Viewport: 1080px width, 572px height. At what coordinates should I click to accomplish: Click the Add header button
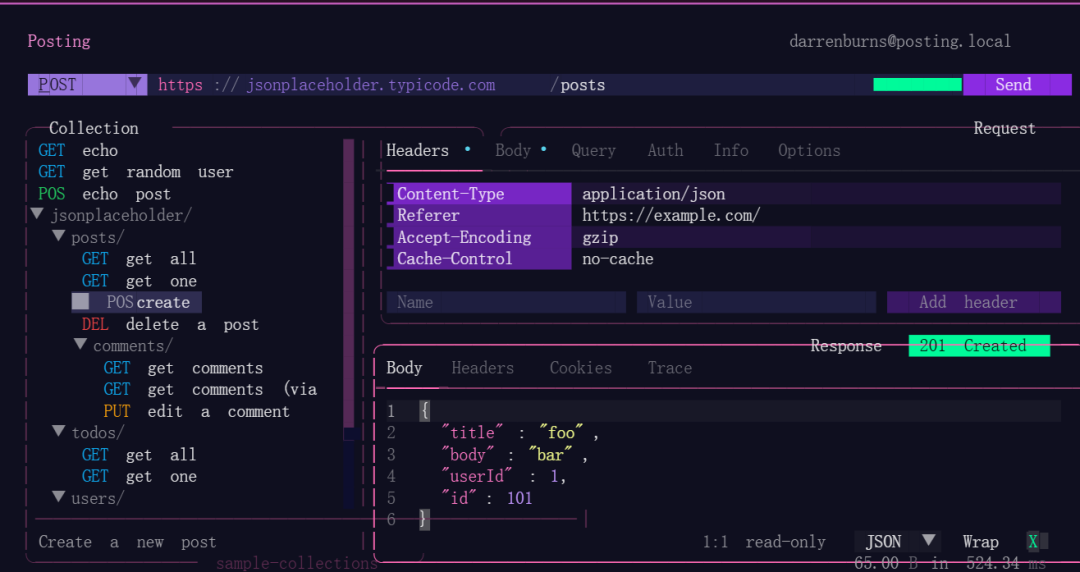click(x=974, y=302)
